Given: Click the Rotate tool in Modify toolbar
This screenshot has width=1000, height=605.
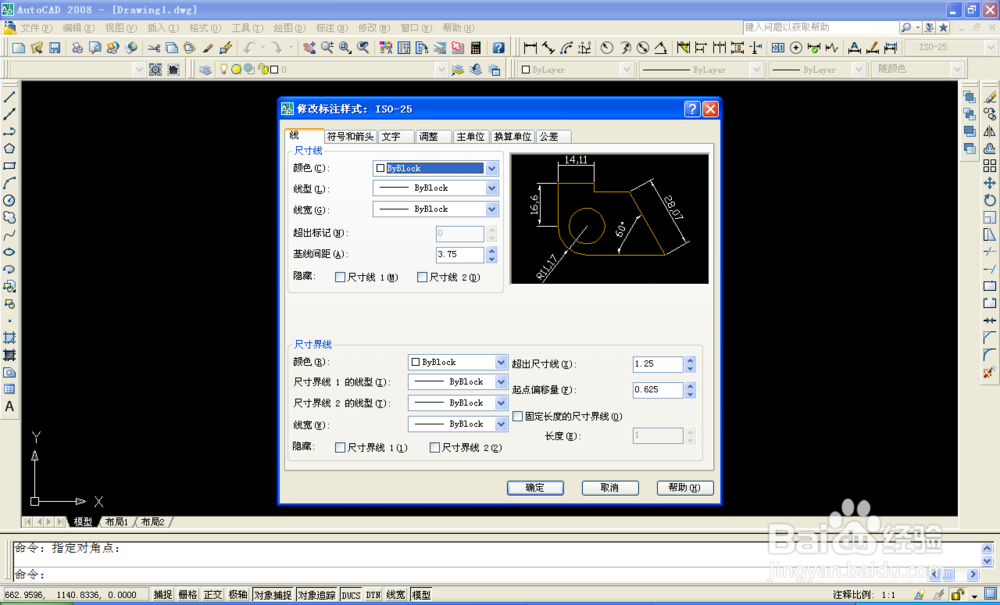Looking at the screenshot, I should click(x=990, y=200).
